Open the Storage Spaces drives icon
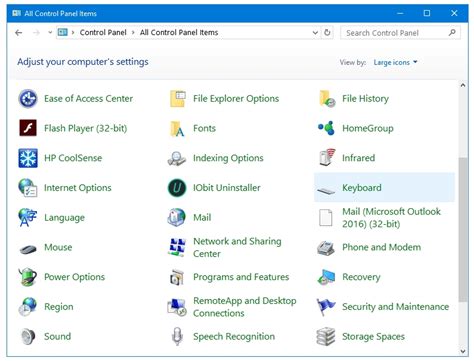The height and width of the screenshot is (361, 474). (x=326, y=336)
